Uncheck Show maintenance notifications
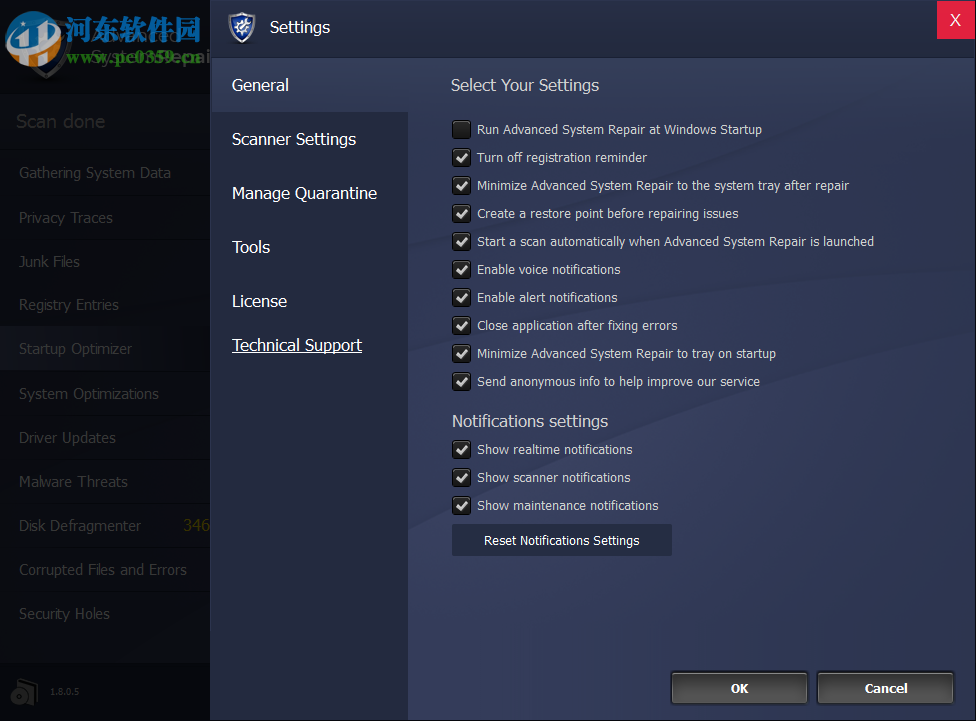 click(461, 505)
